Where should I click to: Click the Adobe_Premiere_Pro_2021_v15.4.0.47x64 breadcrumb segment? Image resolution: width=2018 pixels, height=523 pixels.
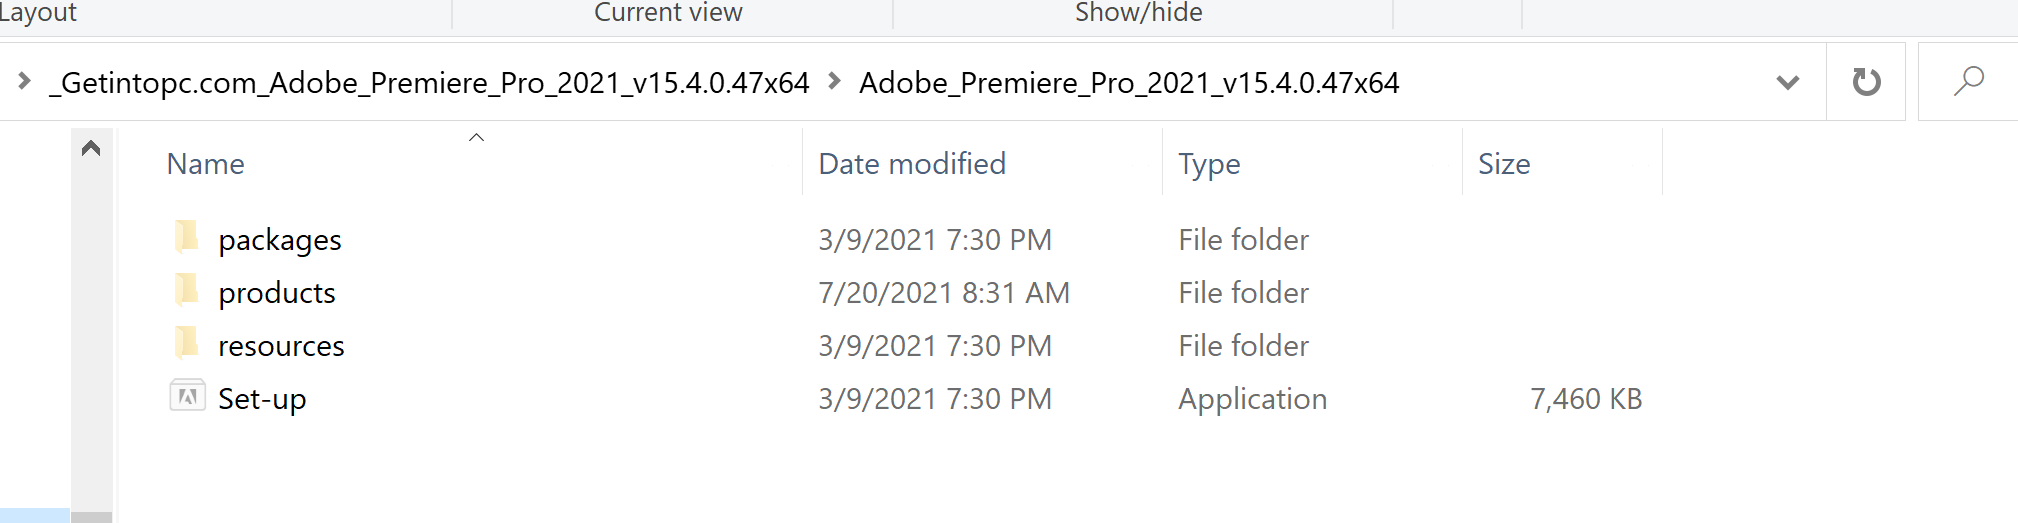coord(1129,82)
